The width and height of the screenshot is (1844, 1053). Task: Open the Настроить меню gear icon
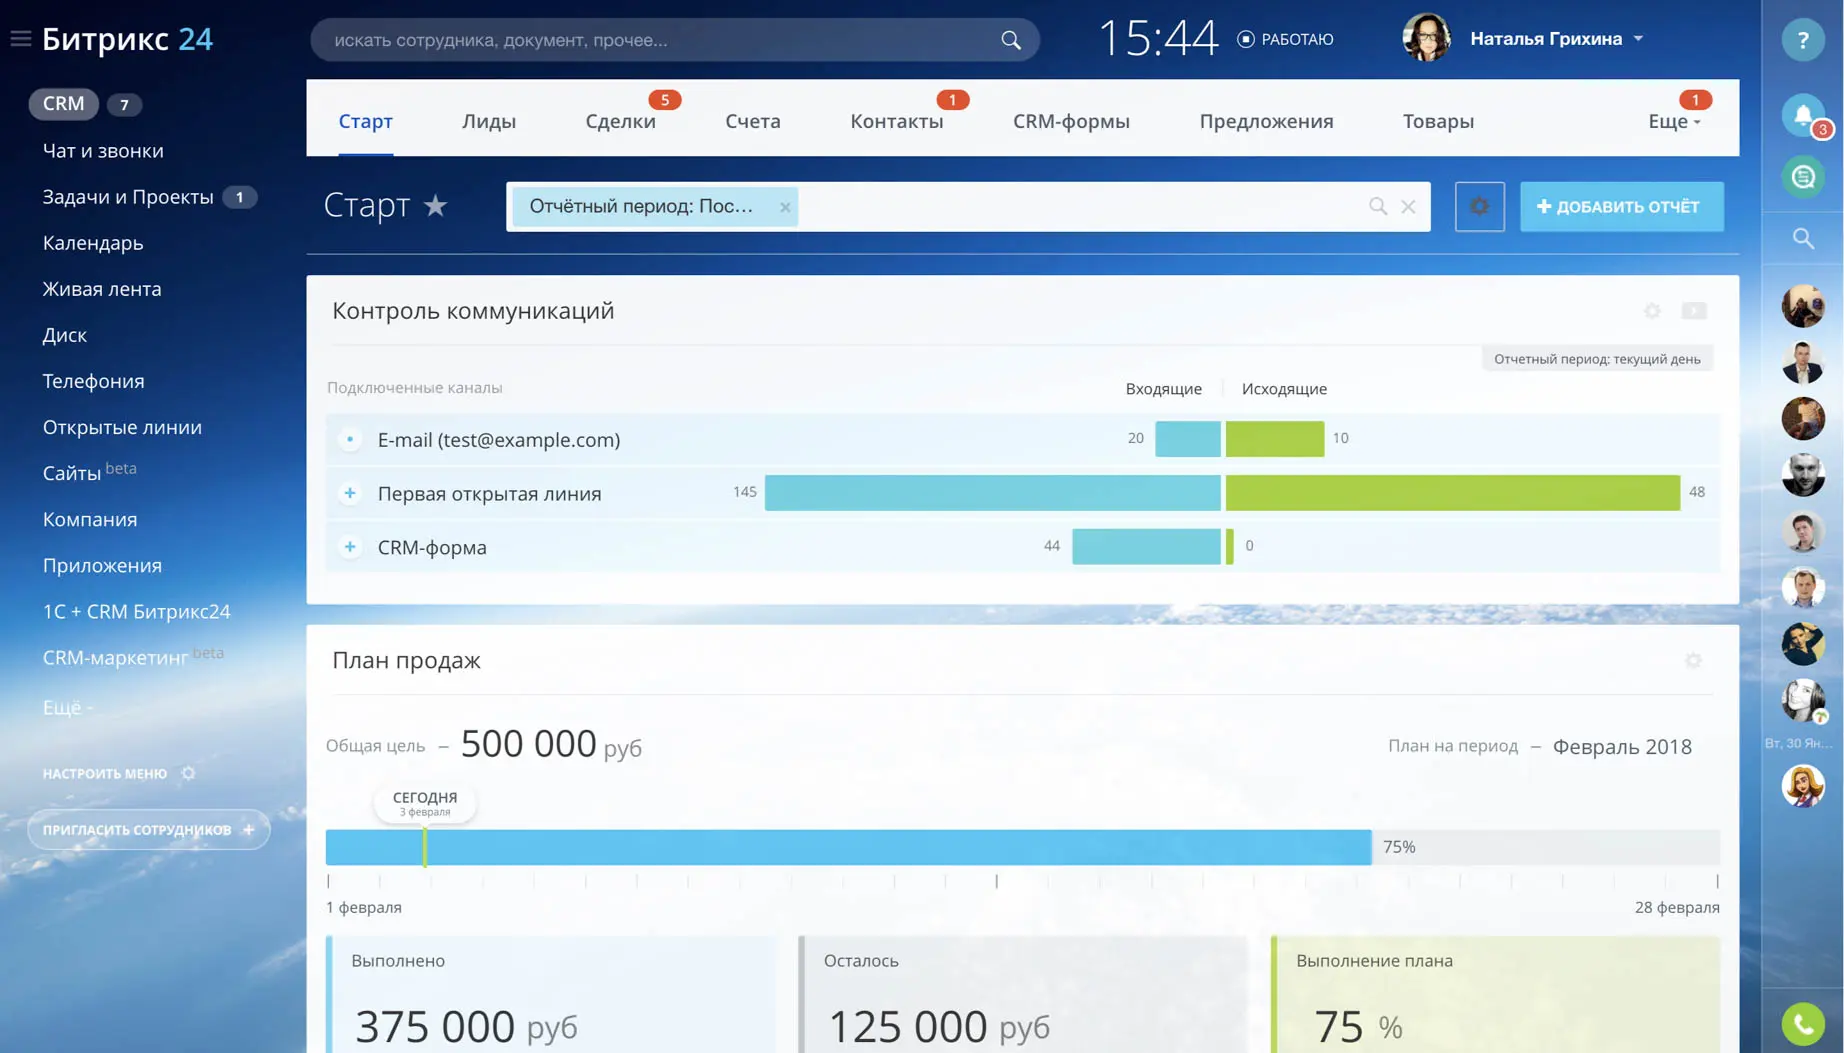click(189, 772)
